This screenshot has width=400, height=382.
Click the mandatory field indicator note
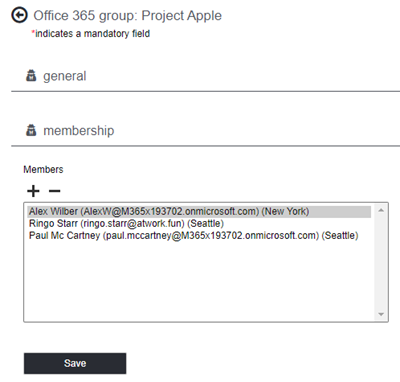coord(91,34)
